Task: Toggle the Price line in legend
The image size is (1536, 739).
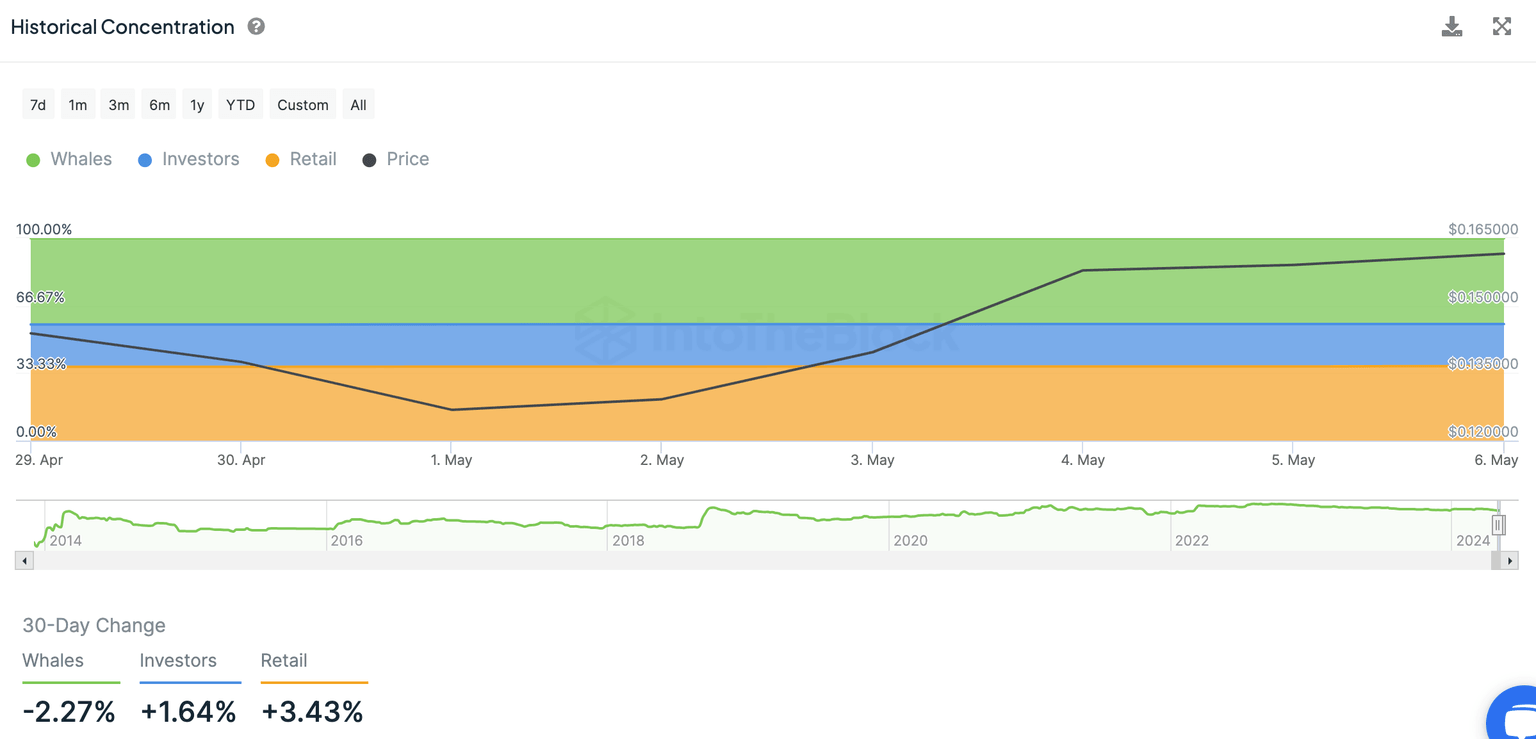Action: pos(396,160)
